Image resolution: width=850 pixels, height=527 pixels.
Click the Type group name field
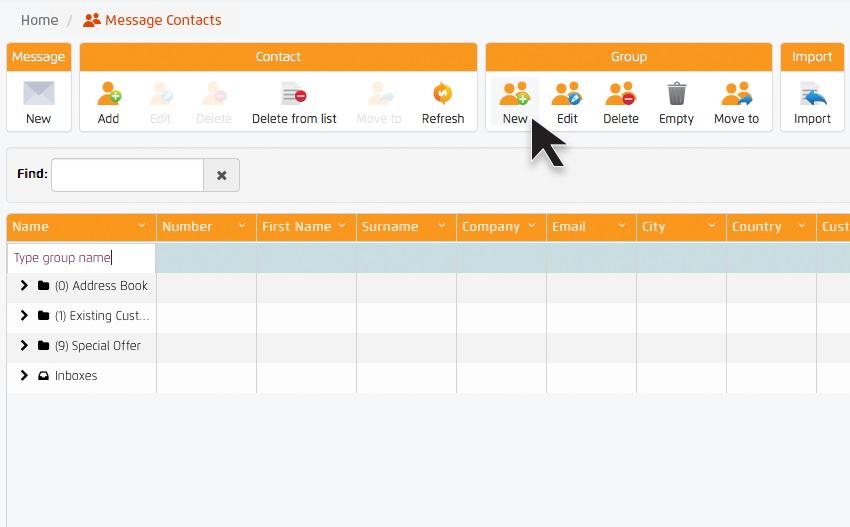pos(81,258)
